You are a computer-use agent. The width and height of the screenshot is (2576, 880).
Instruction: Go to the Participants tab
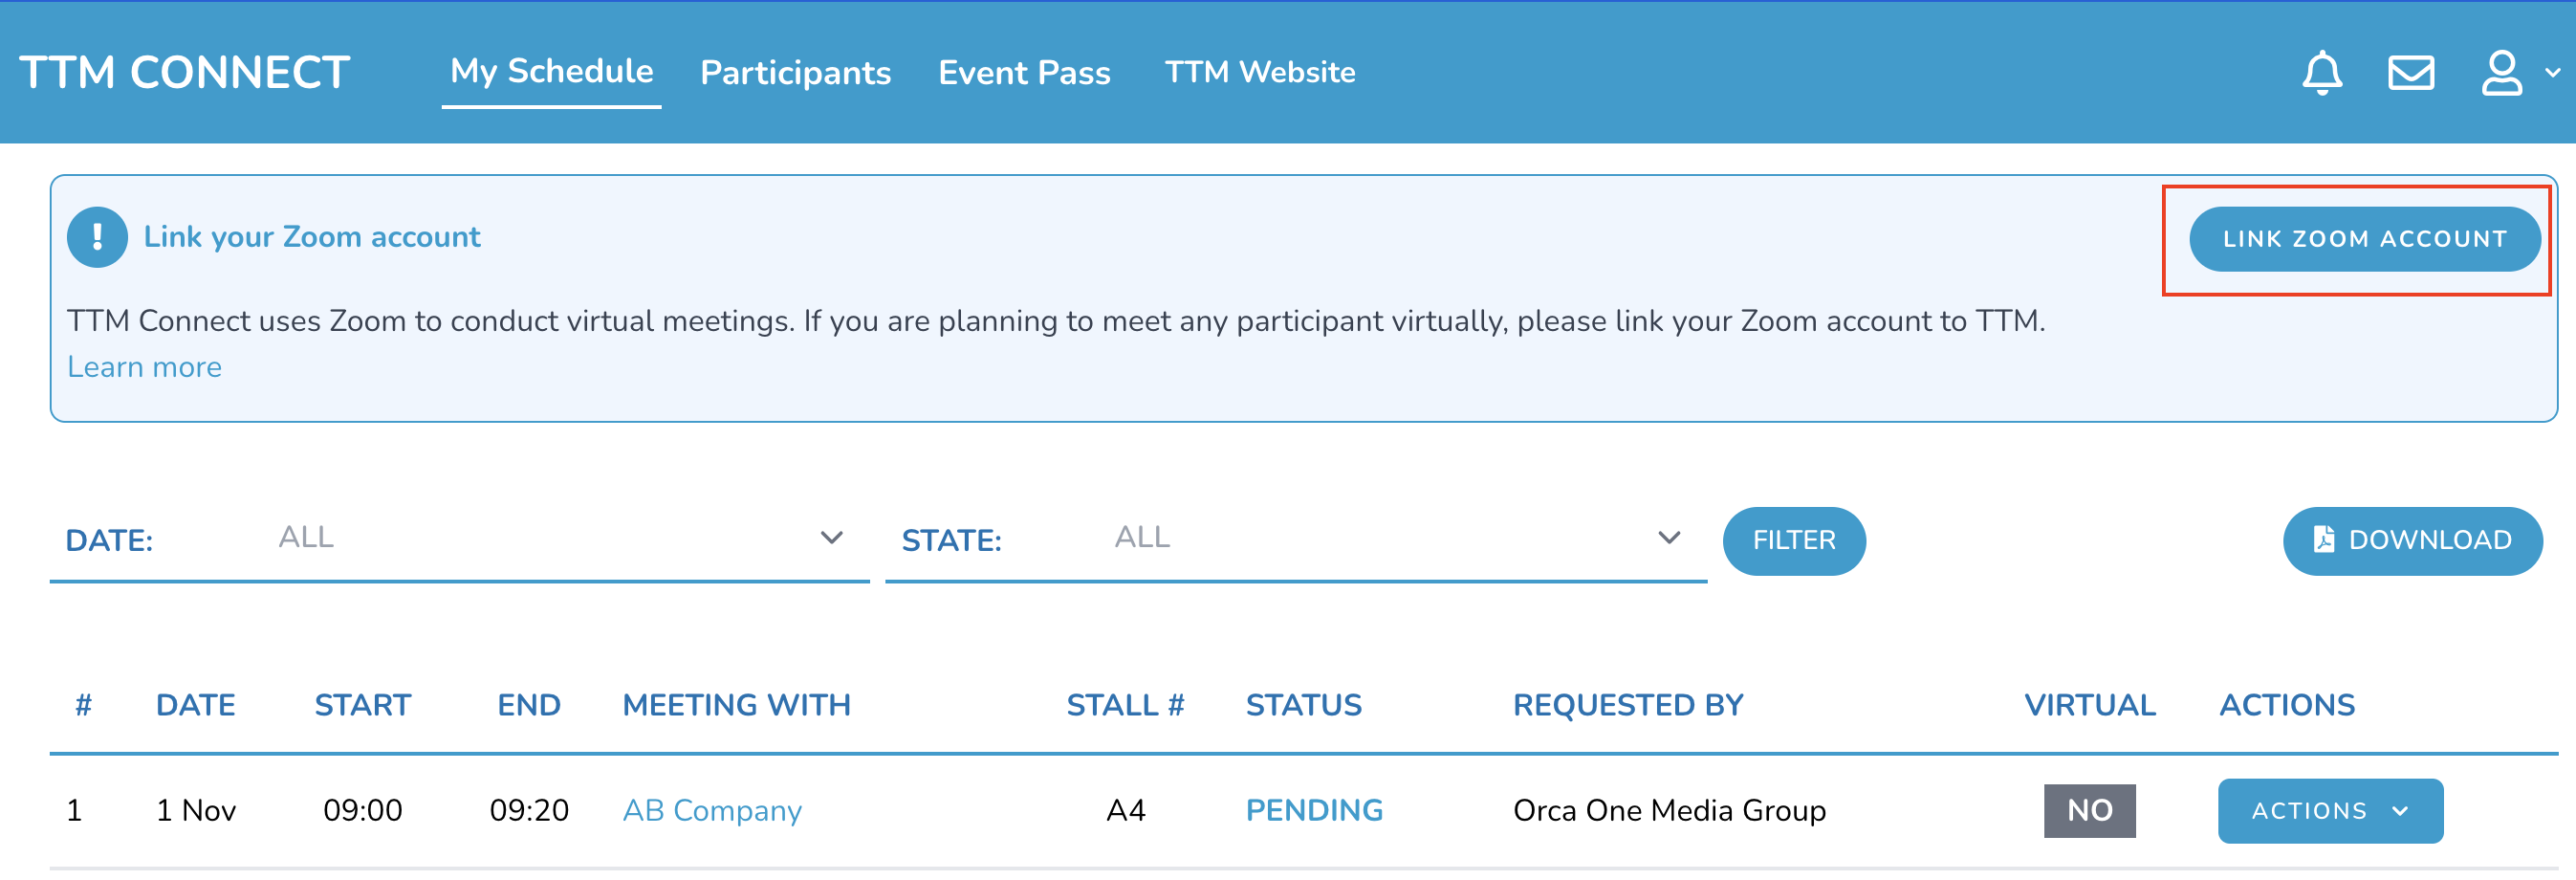click(795, 73)
